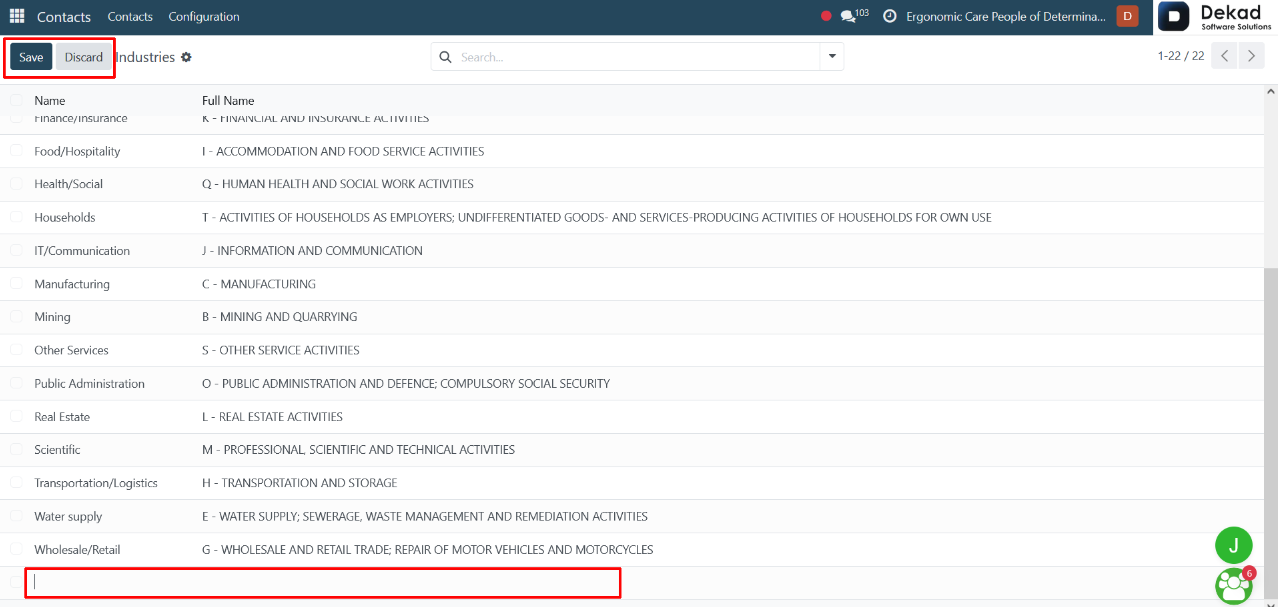Check the Other Services row checkbox
The height and width of the screenshot is (607, 1278).
16,350
